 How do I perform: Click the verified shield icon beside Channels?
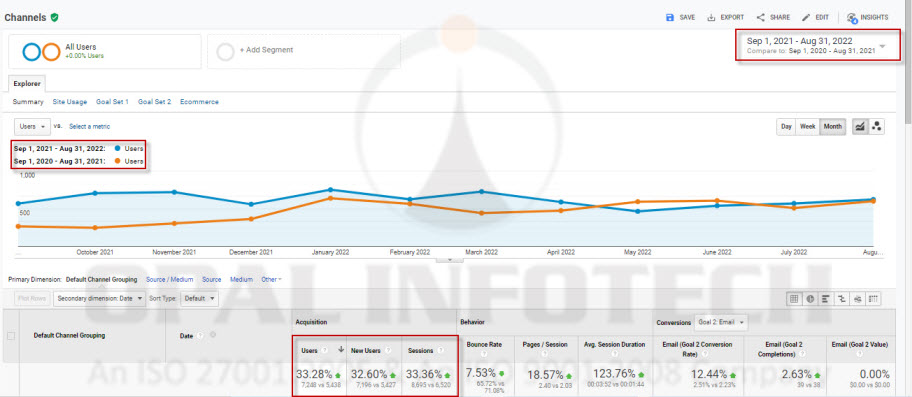click(54, 17)
